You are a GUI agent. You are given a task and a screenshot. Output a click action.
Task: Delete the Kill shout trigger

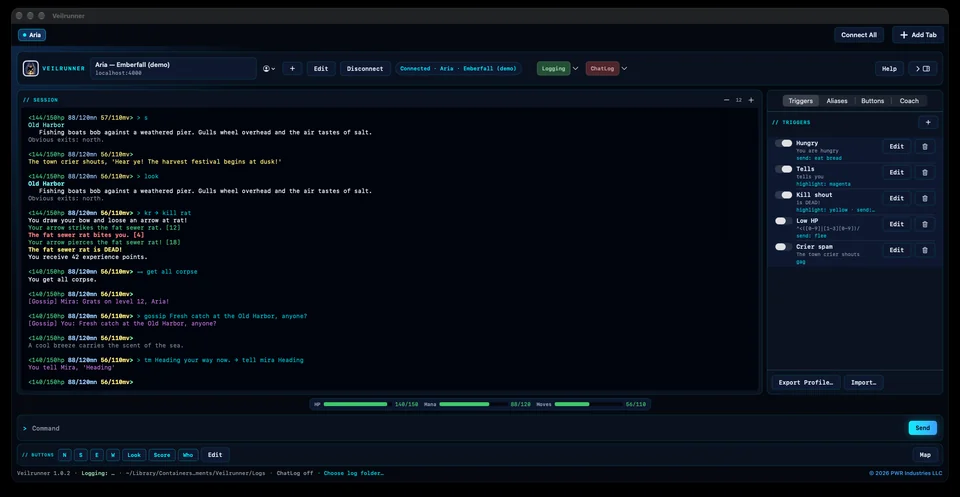924,198
